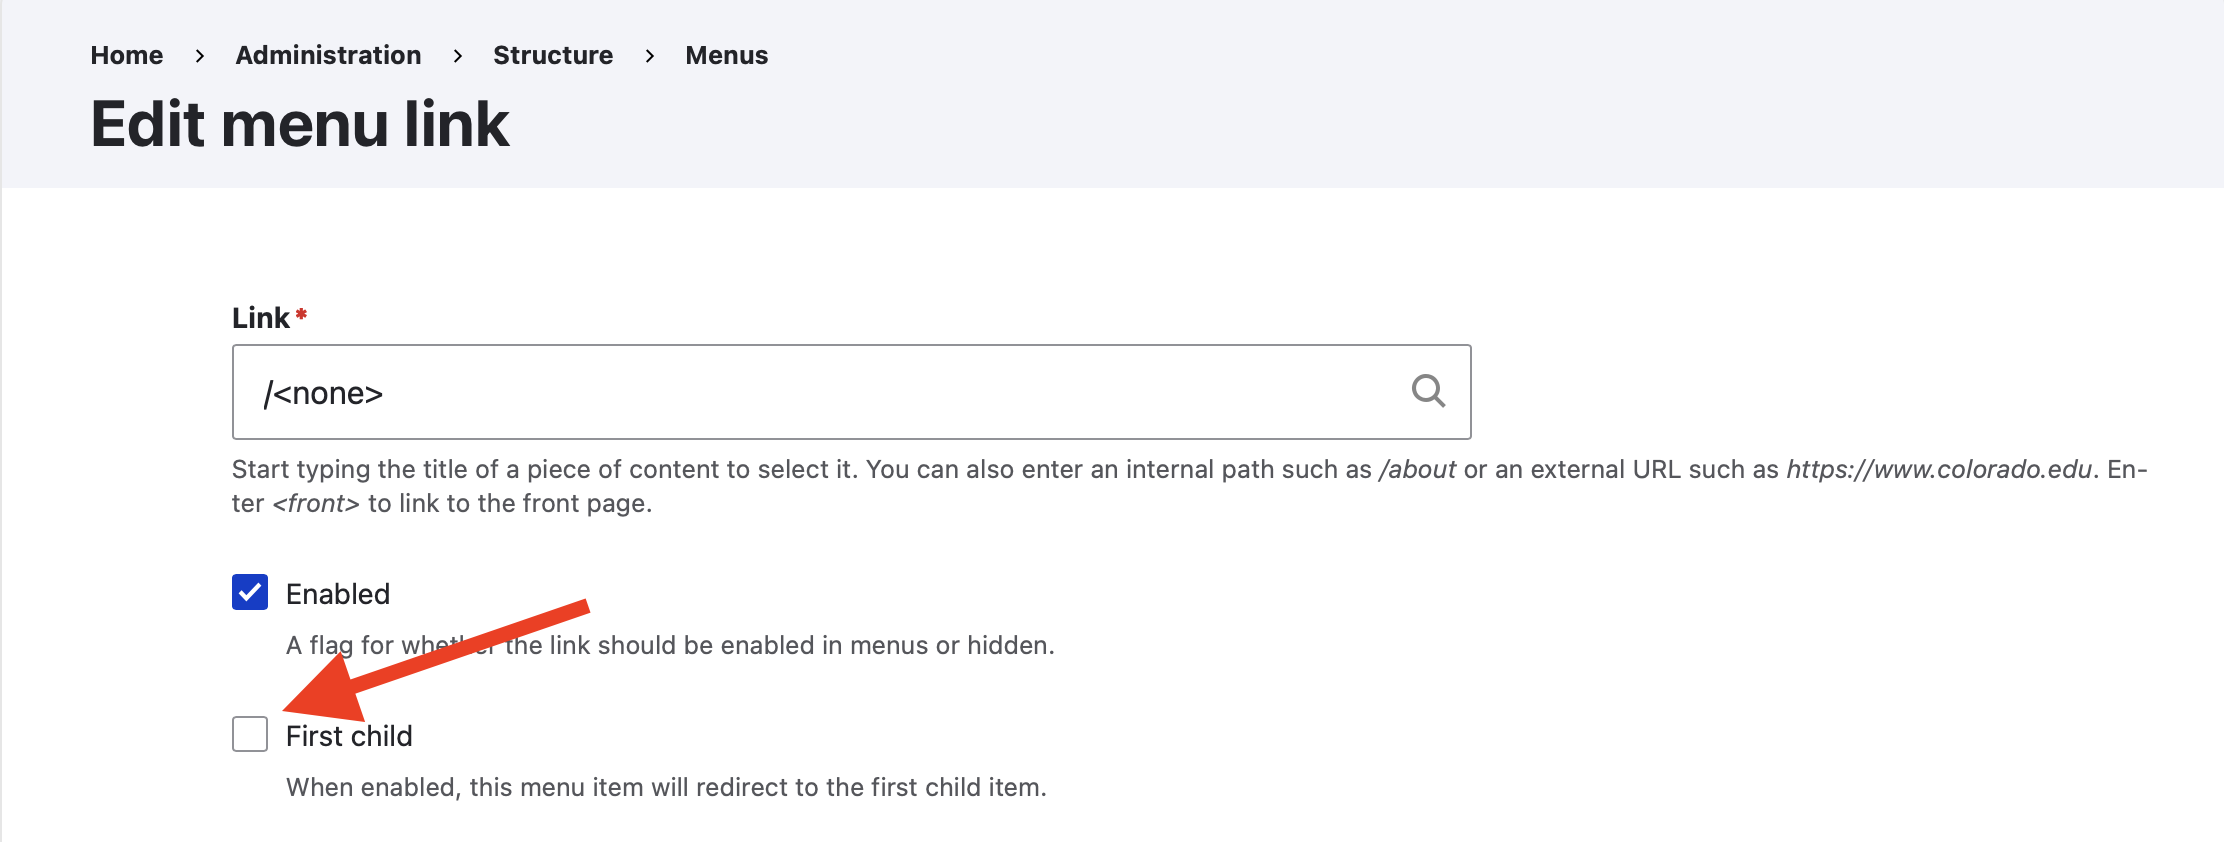The height and width of the screenshot is (842, 2224).
Task: Navigate to the Structure breadcrumb
Action: pyautogui.click(x=553, y=55)
